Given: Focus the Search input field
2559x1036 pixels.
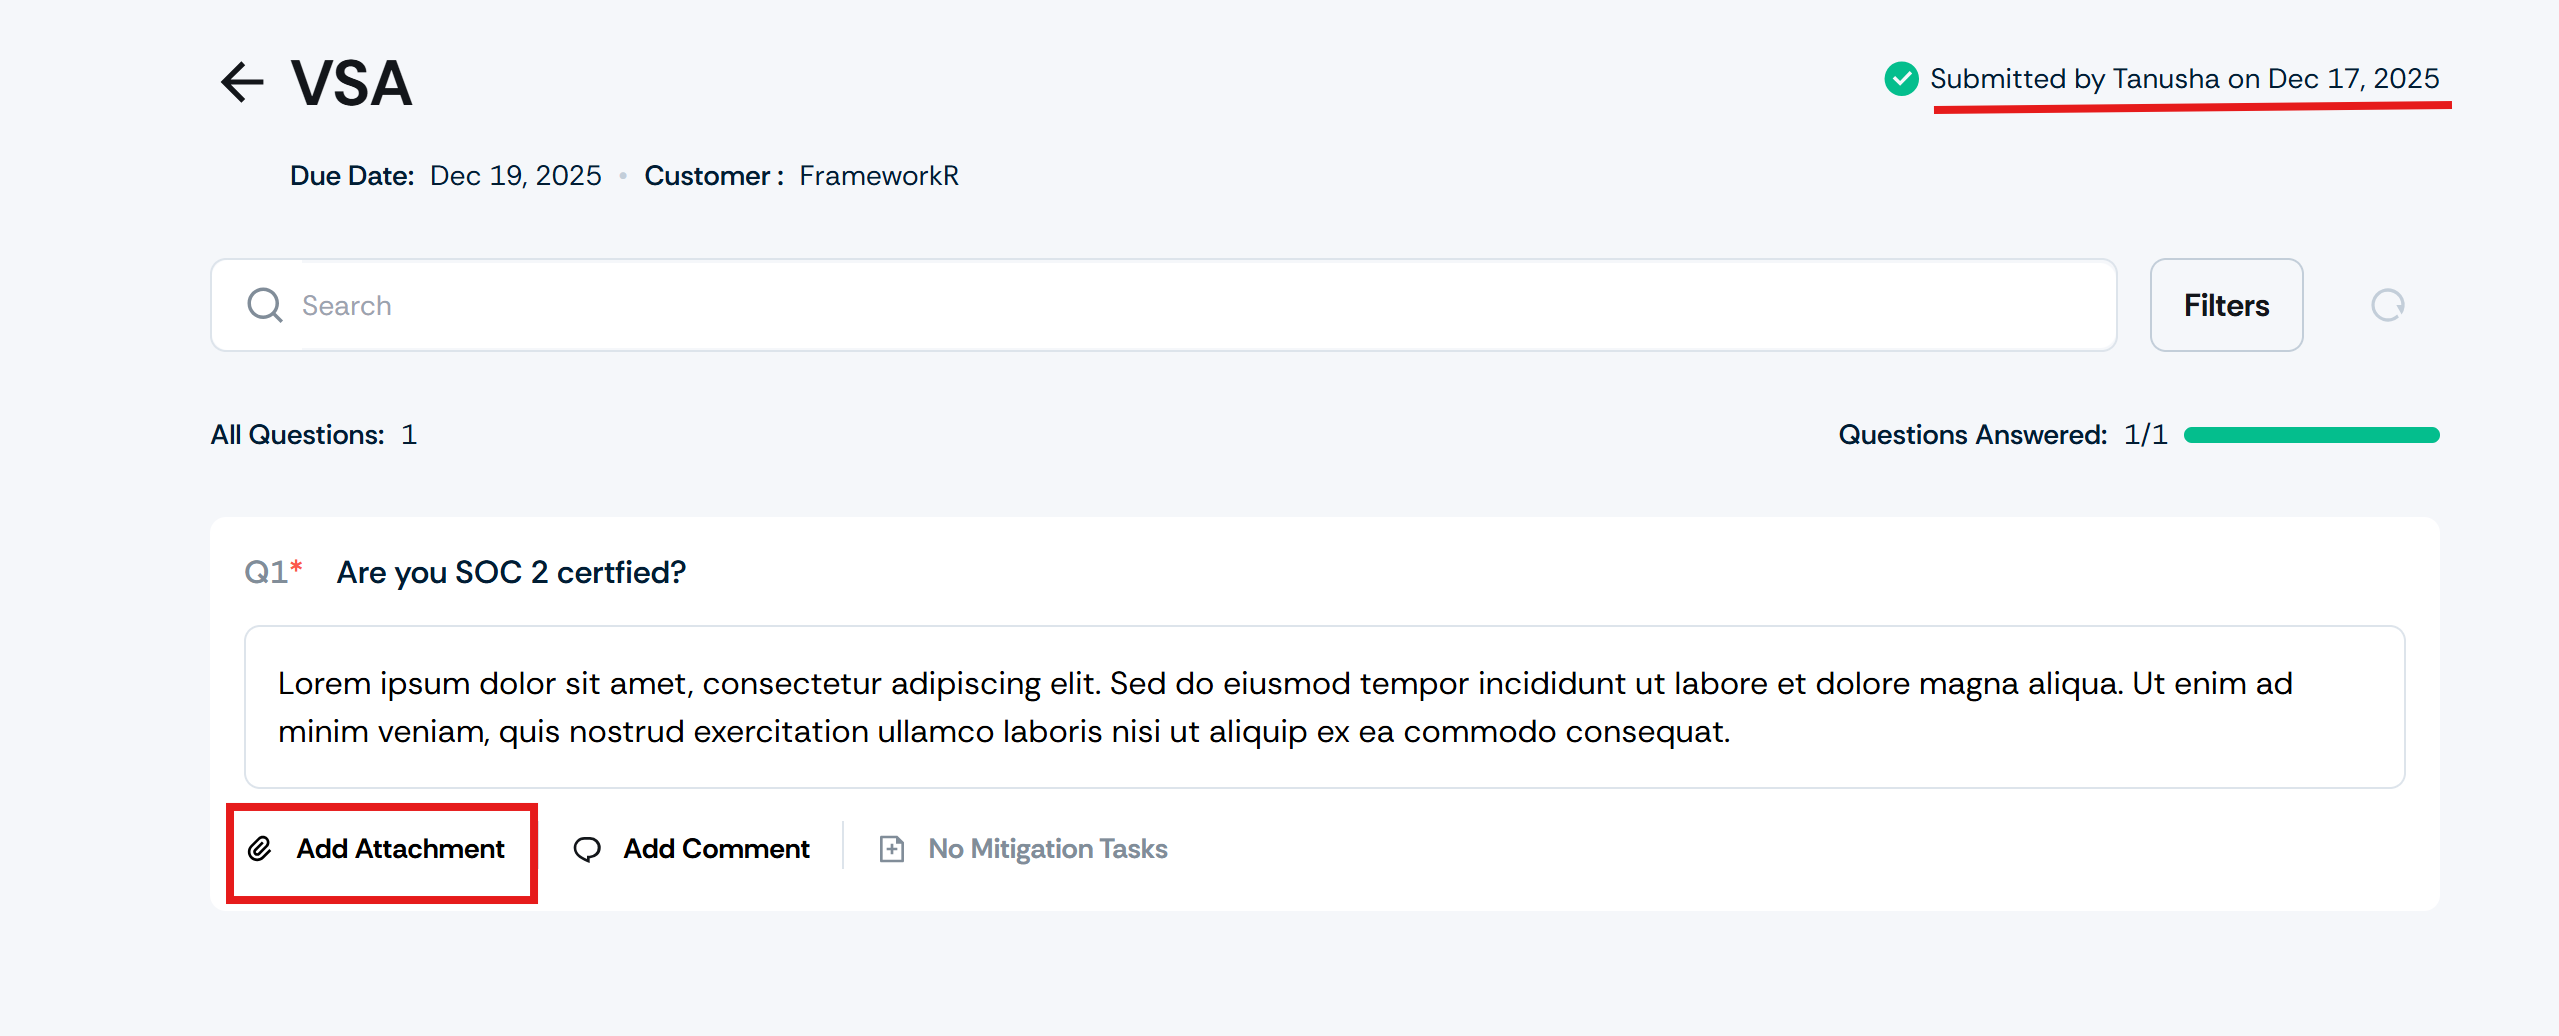Looking at the screenshot, I should [x=1200, y=305].
